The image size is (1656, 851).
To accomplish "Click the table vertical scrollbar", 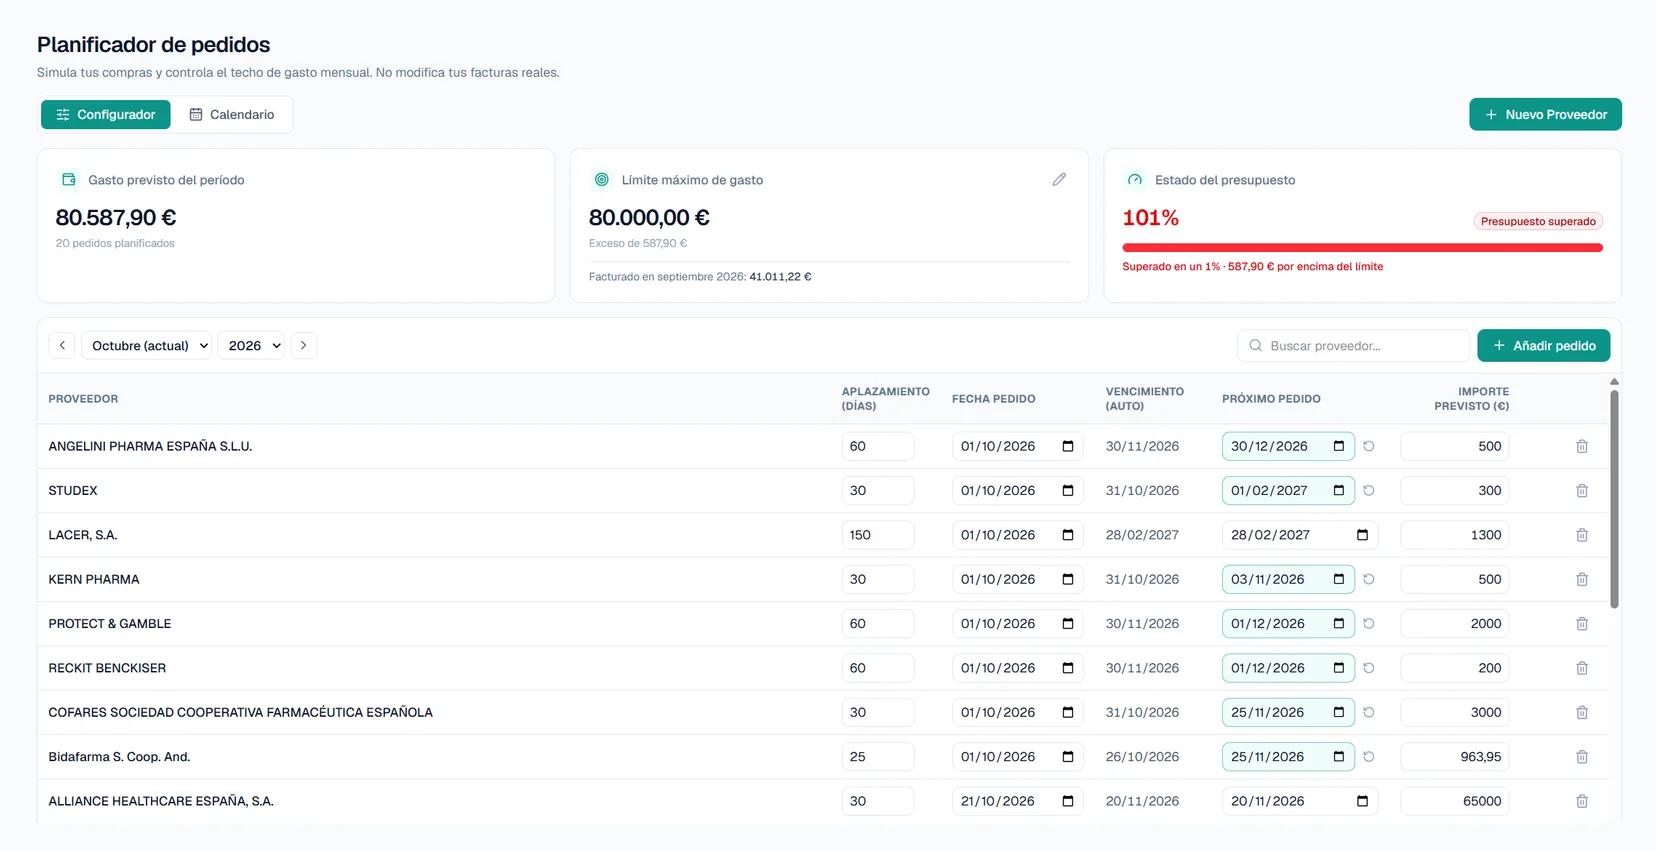I will point(1614,499).
